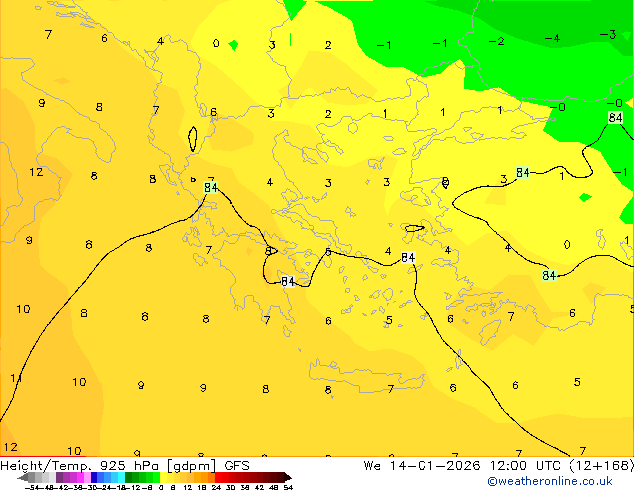Click the '(12+168)' forecast hour text
This screenshot has height=490, width=634.
[602, 466]
